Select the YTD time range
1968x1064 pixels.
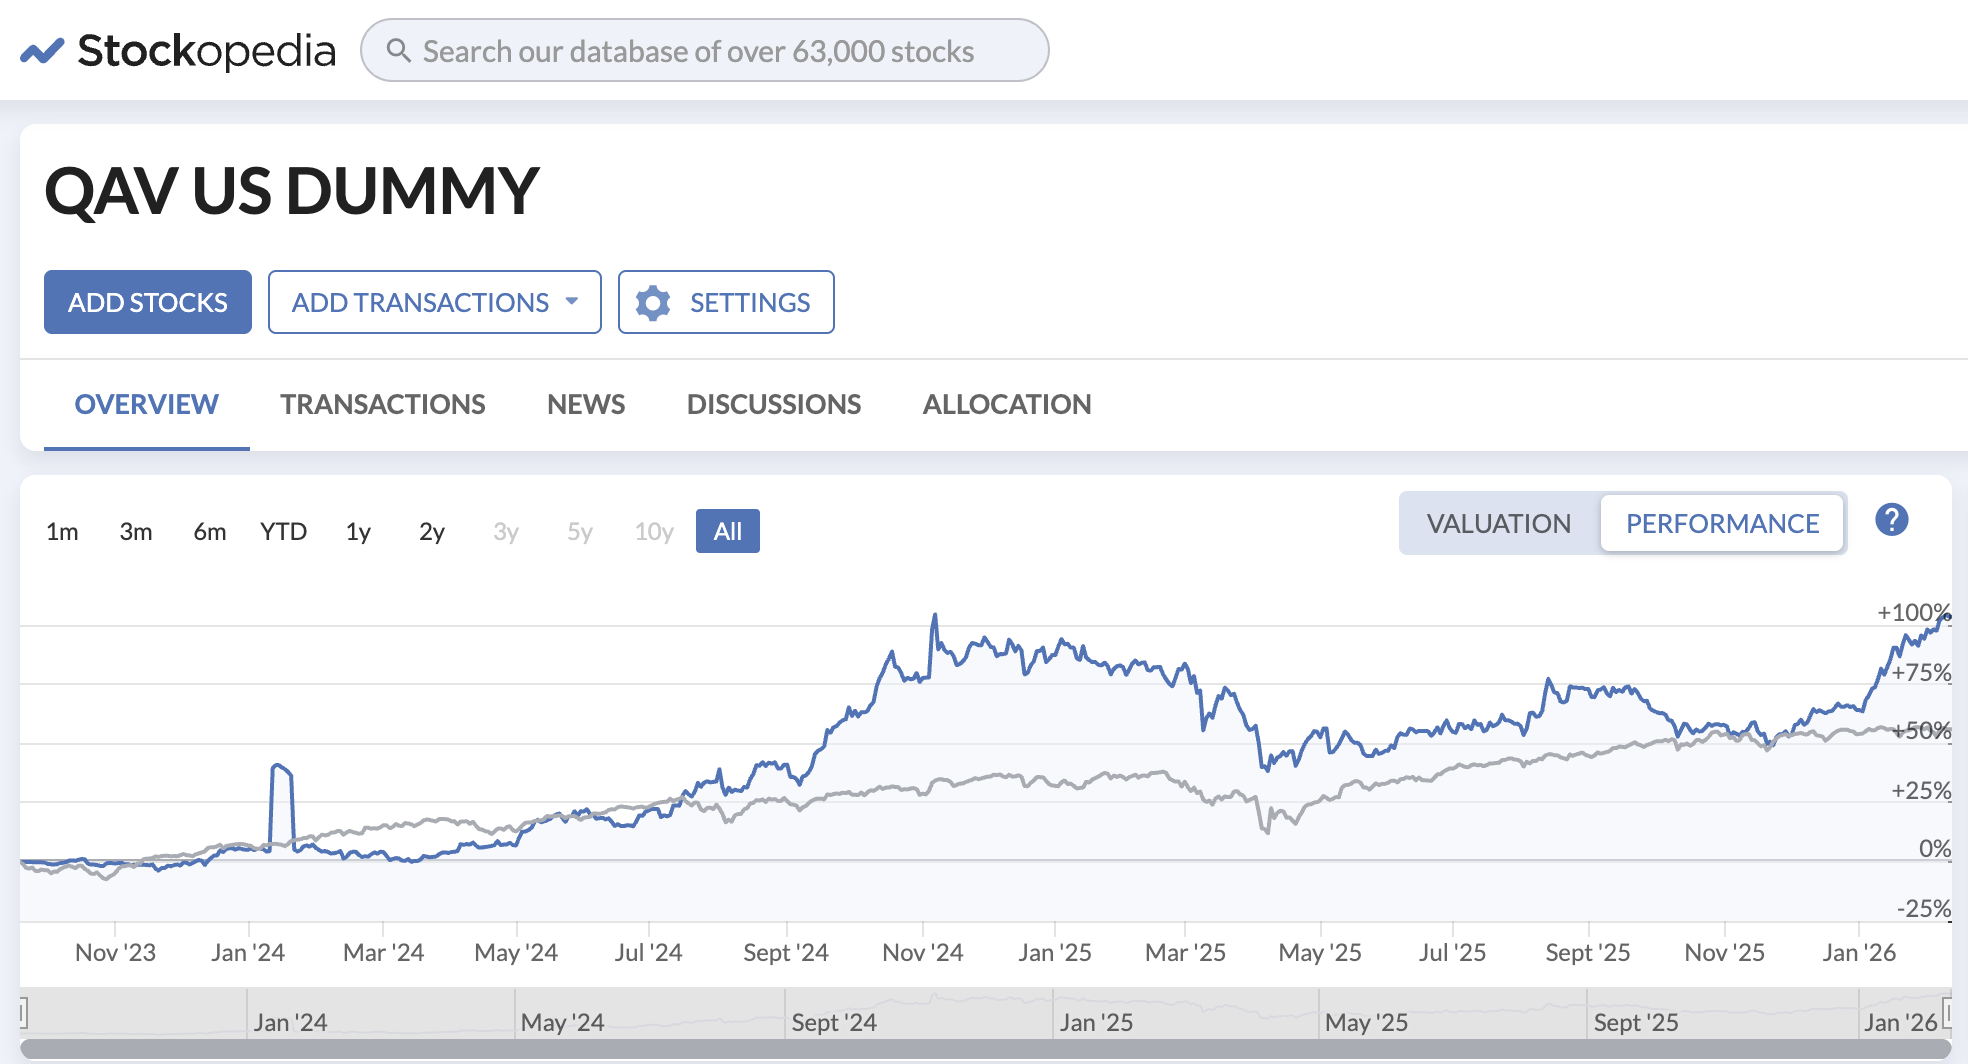click(283, 531)
